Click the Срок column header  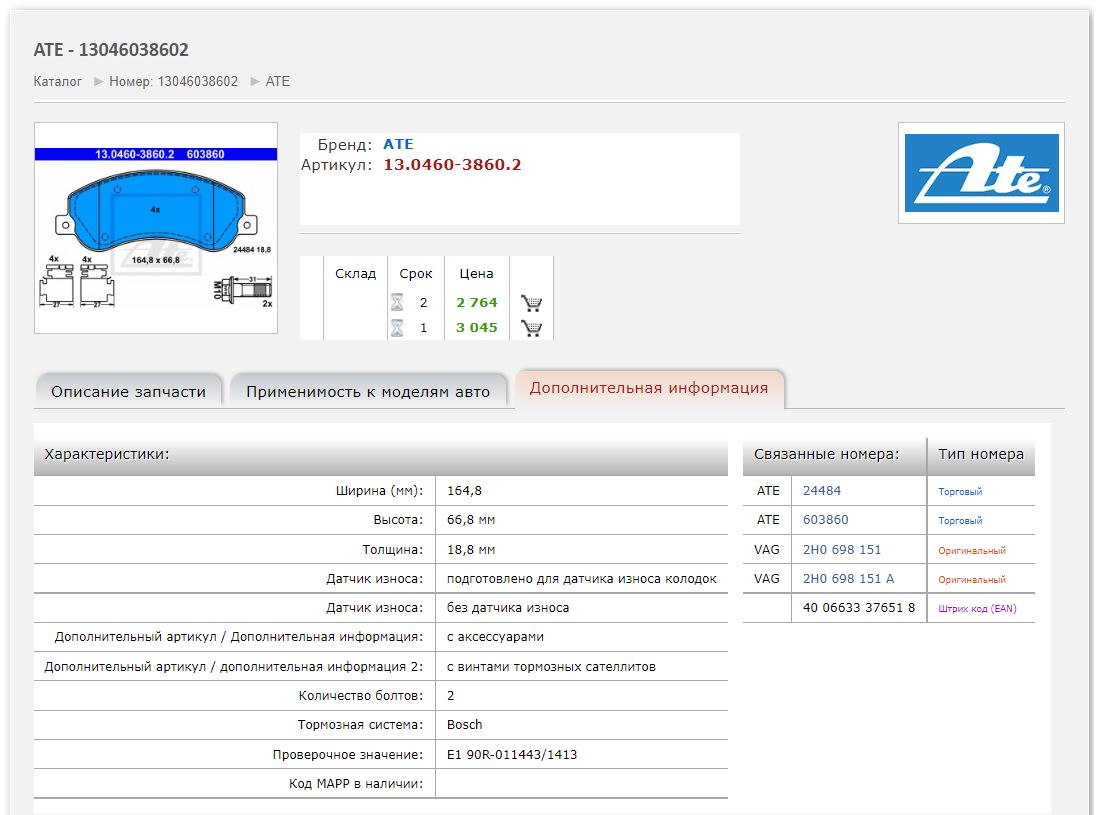coord(416,274)
